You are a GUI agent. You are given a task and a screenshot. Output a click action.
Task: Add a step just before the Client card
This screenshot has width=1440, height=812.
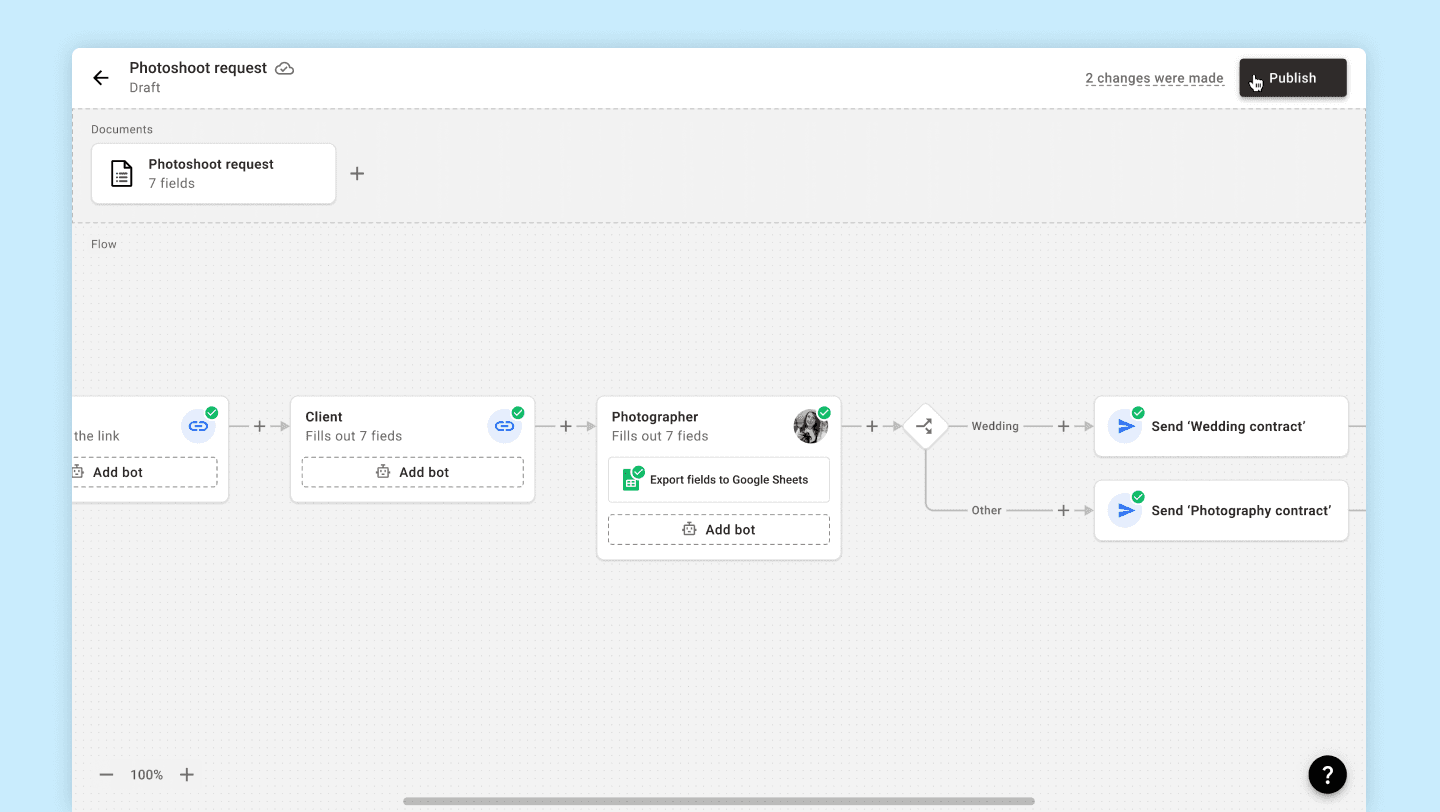[260, 426]
